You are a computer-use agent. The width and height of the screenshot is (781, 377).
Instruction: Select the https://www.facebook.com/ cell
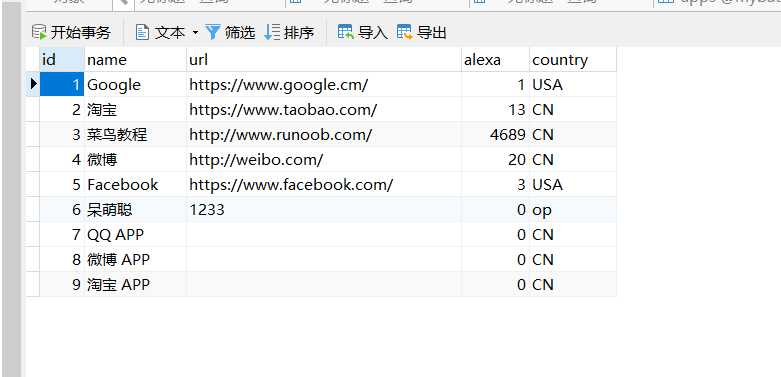click(324, 185)
